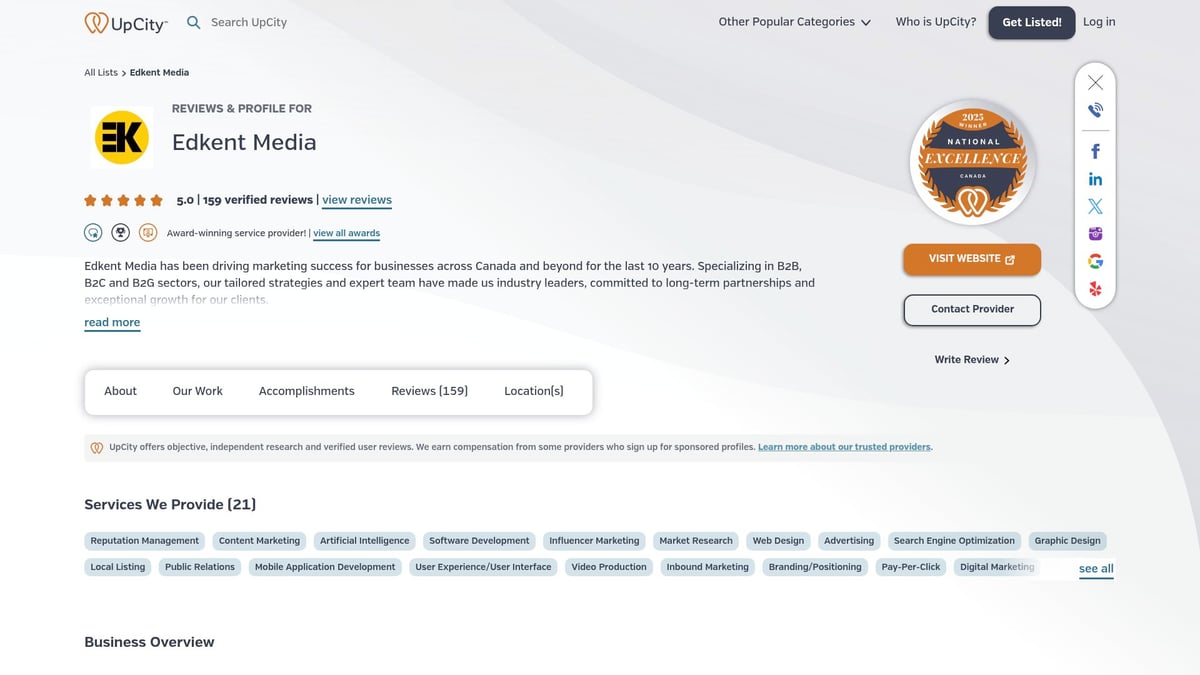The width and height of the screenshot is (1200, 675).
Task: Click into the Search UpCity field
Action: pyautogui.click(x=249, y=22)
